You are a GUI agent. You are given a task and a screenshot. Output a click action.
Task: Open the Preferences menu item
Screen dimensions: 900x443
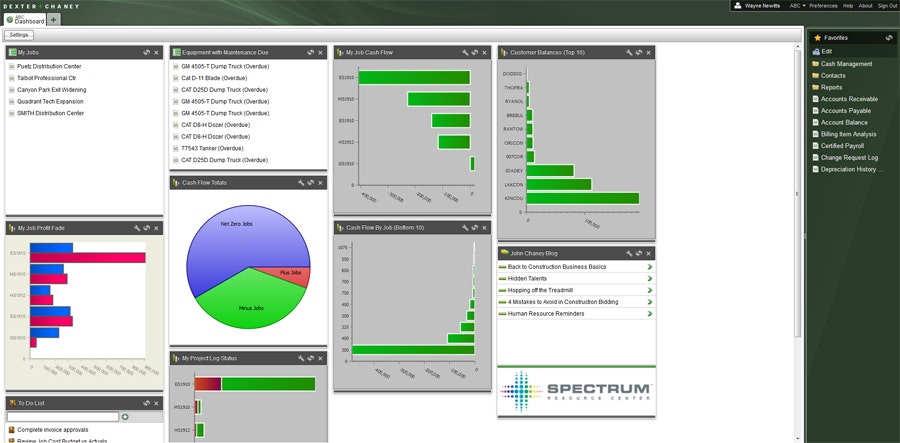[823, 5]
